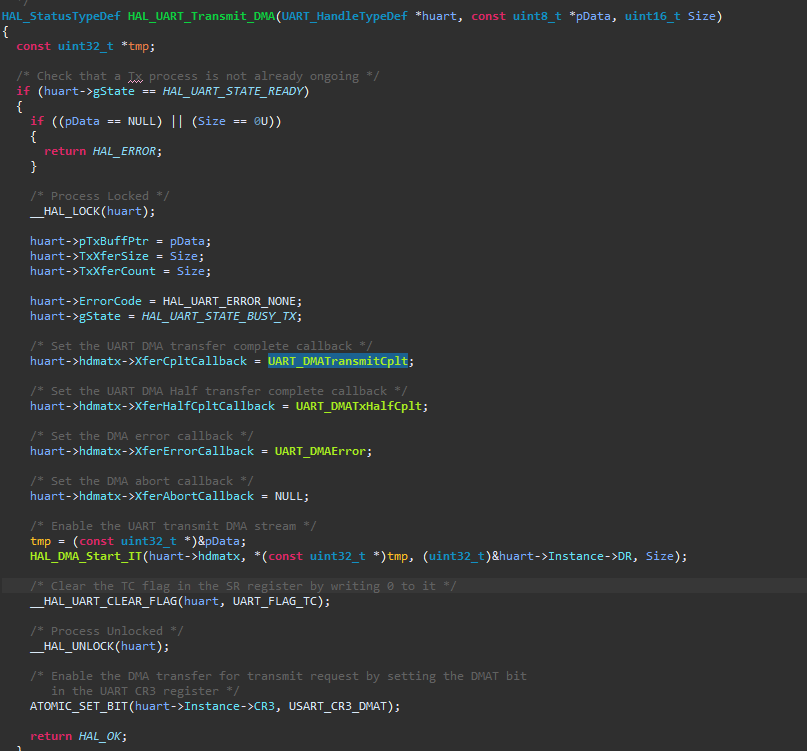Click UART_HandleTypeDef parameter type
Screen dimensions: 807x751
(344, 16)
